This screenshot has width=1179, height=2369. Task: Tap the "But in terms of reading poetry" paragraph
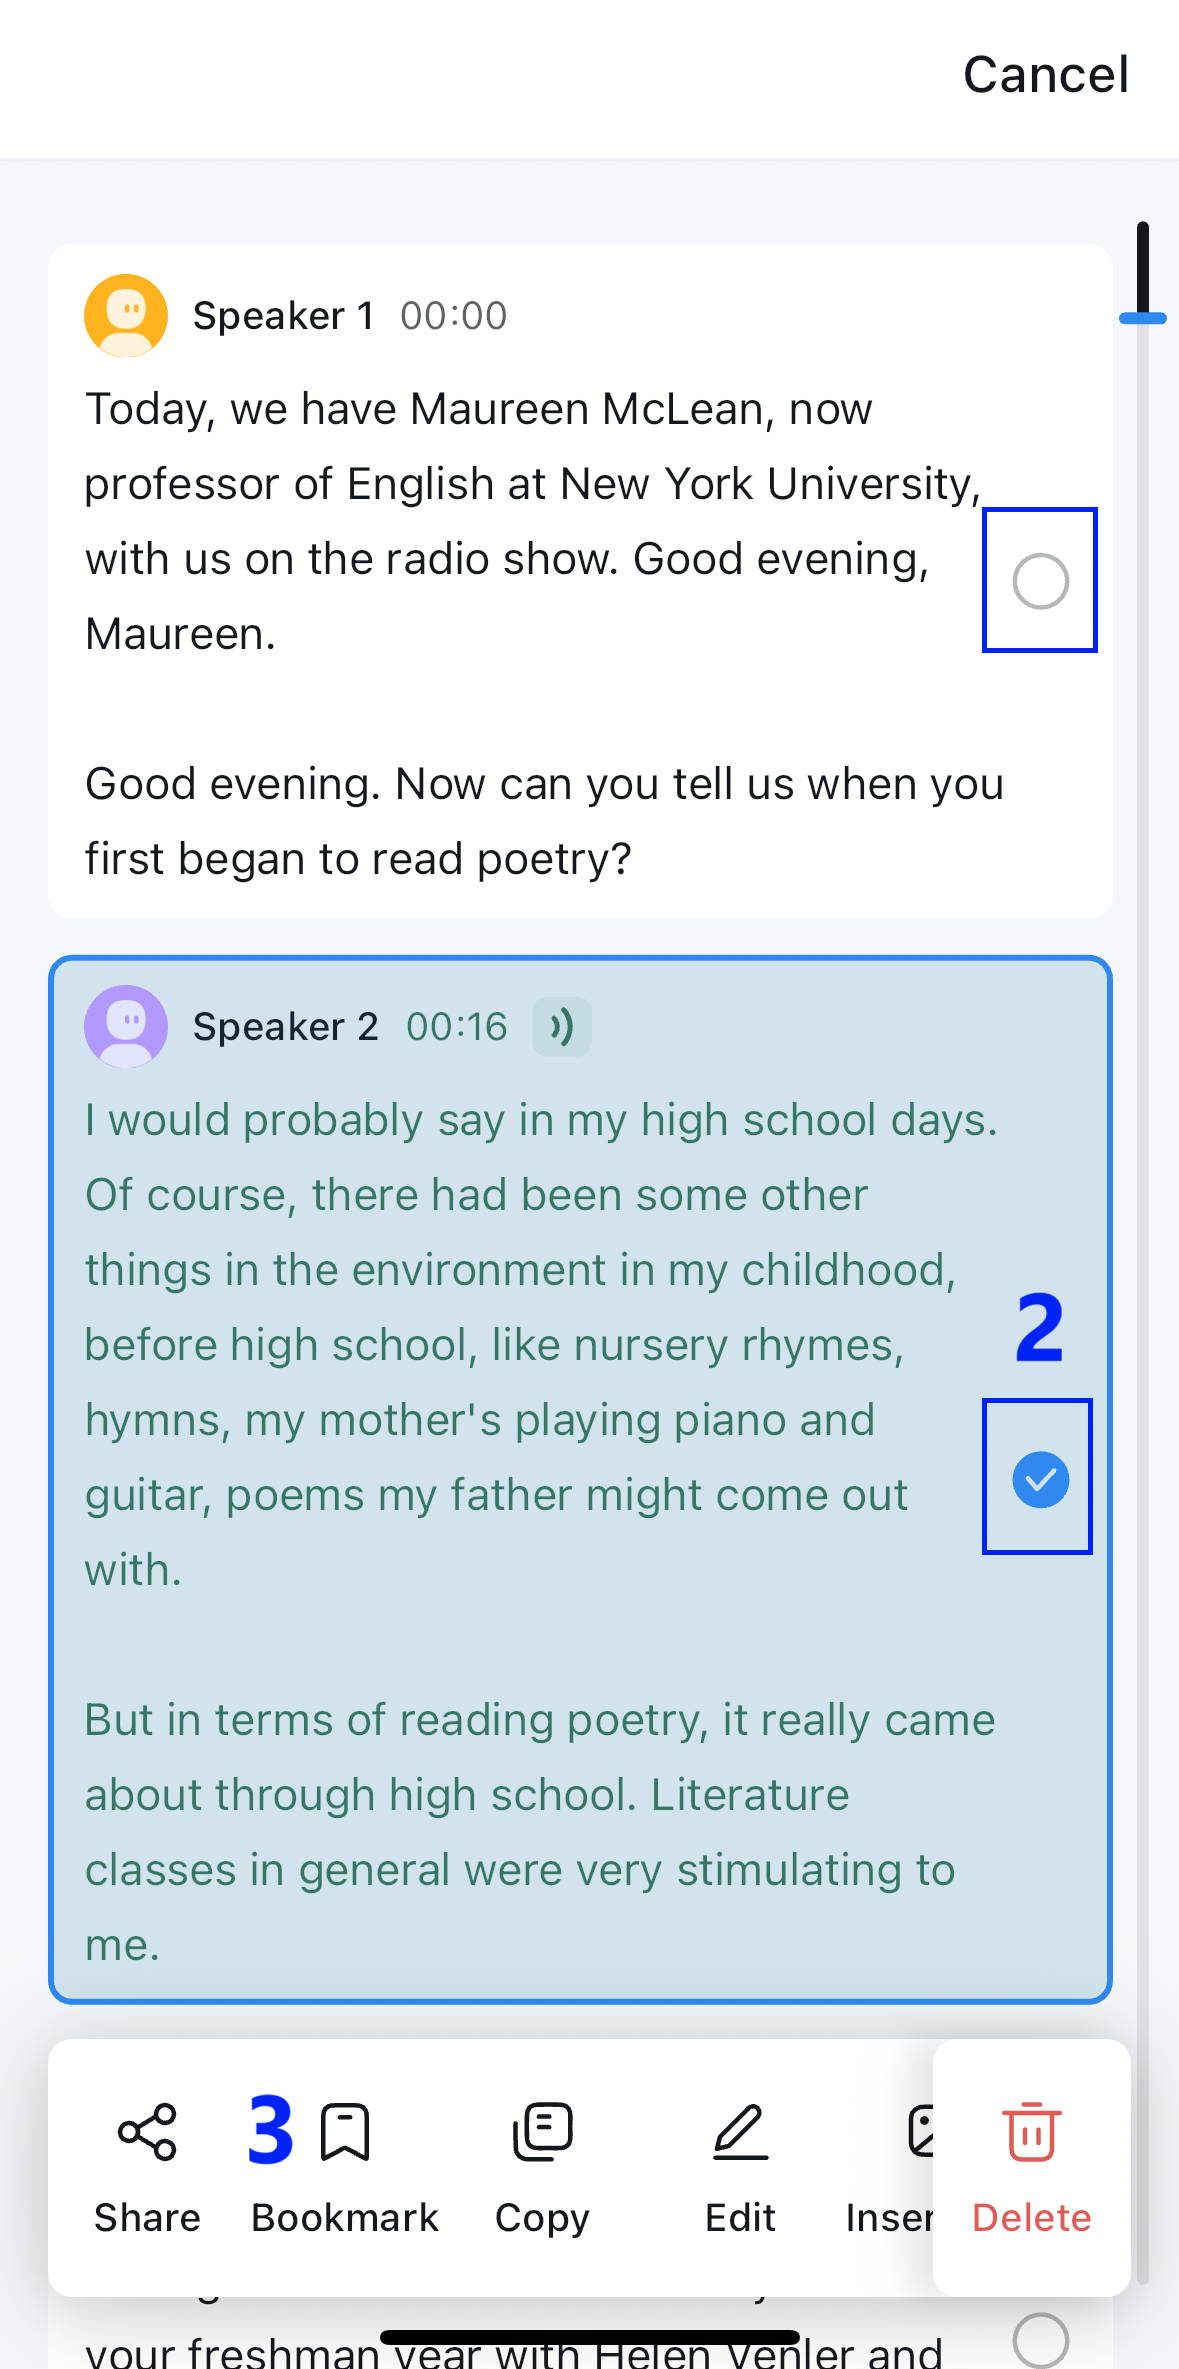coord(540,1832)
